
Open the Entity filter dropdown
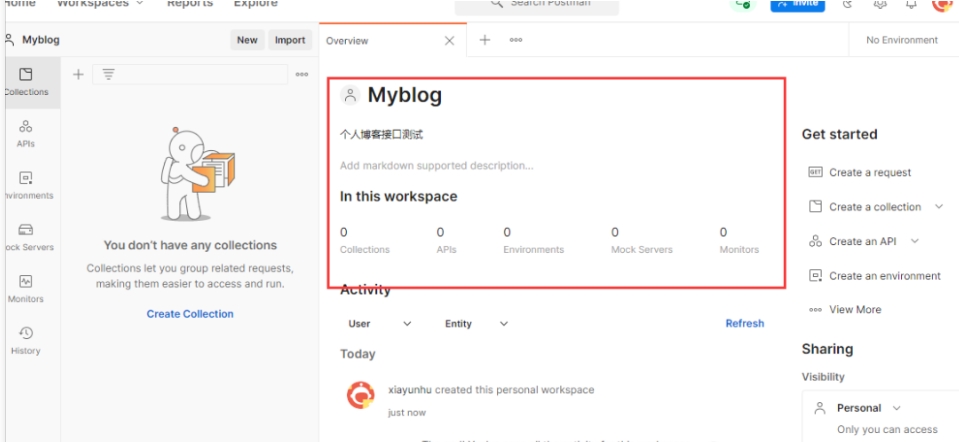pyautogui.click(x=476, y=324)
